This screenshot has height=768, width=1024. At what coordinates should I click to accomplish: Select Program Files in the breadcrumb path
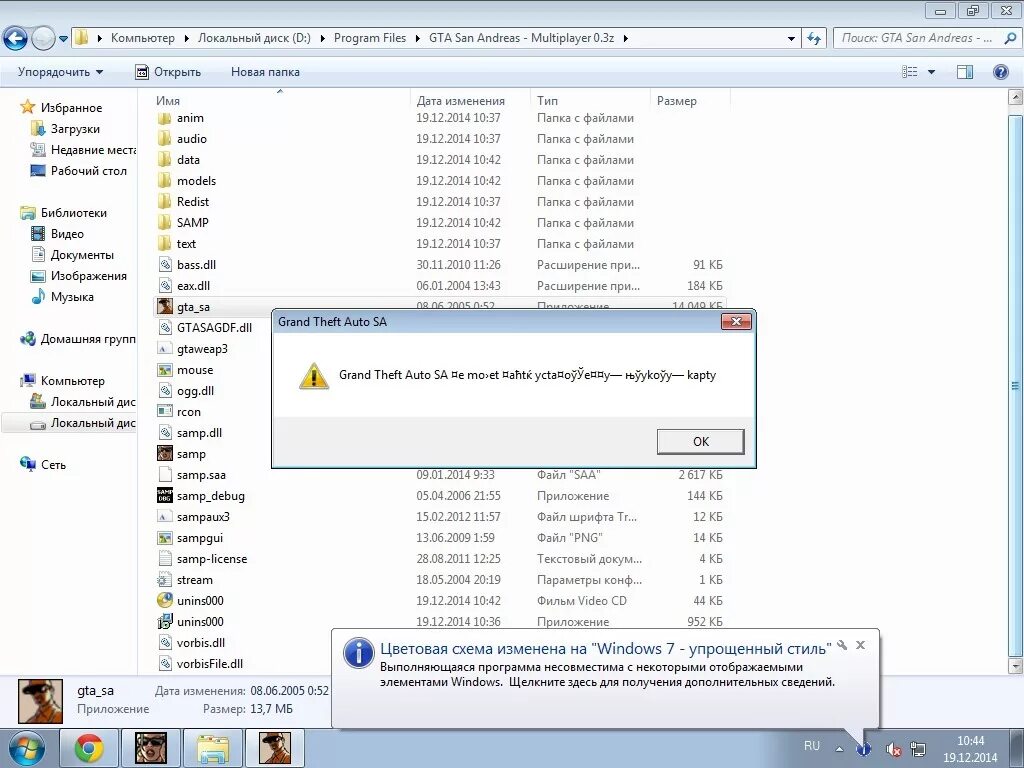[x=370, y=38]
